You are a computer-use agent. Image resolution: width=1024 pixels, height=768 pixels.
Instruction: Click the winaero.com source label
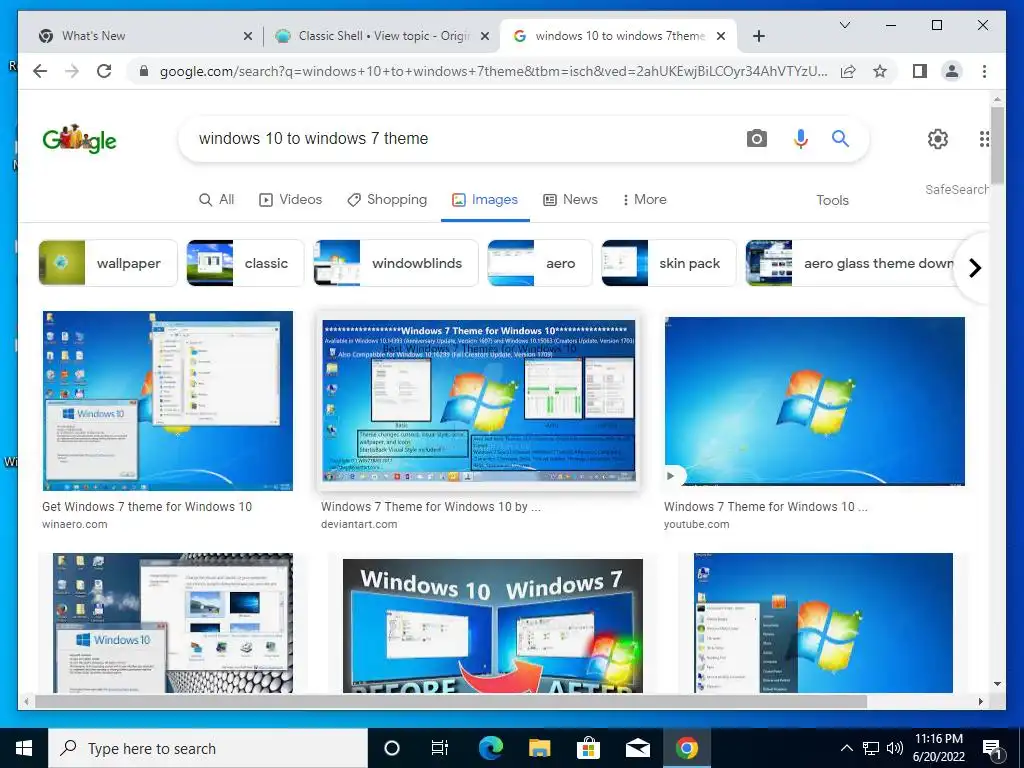[x=74, y=524]
